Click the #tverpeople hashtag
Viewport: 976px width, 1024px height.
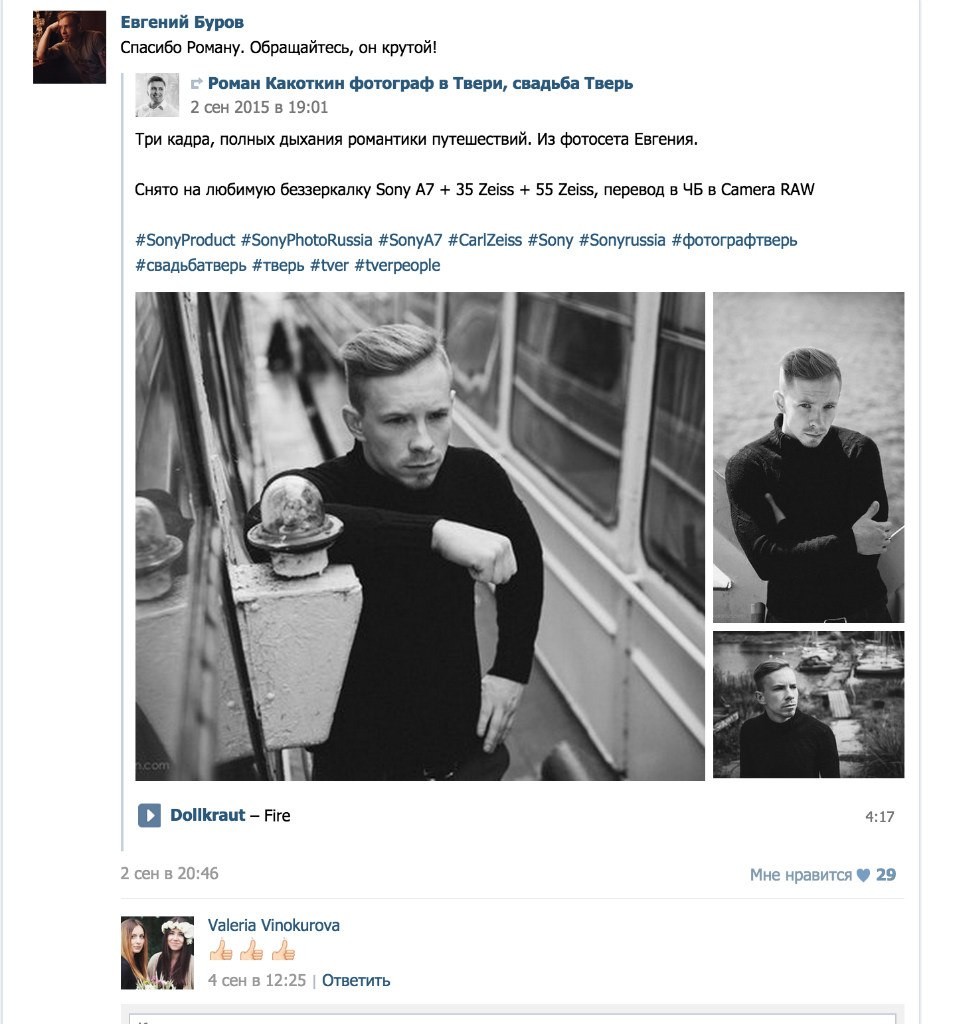tap(397, 265)
